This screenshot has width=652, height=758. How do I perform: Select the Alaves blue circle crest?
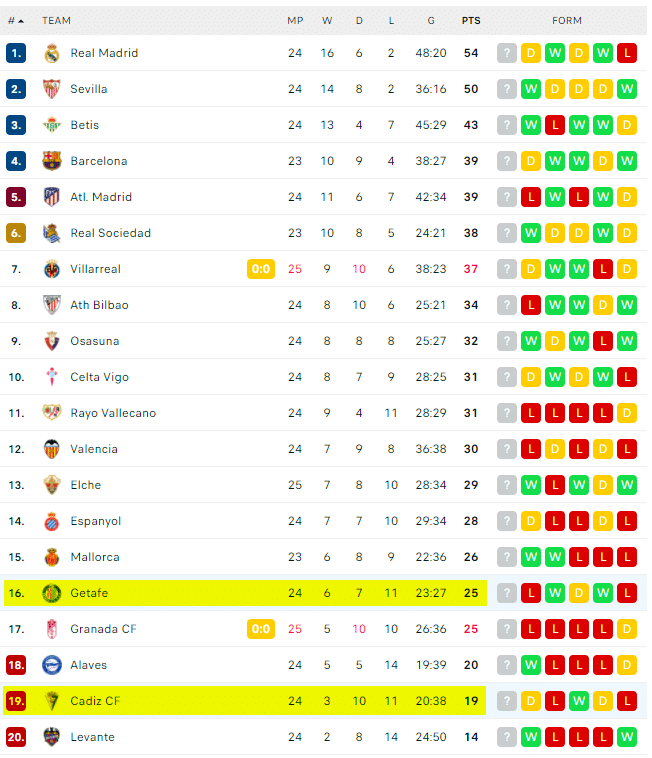point(52,665)
